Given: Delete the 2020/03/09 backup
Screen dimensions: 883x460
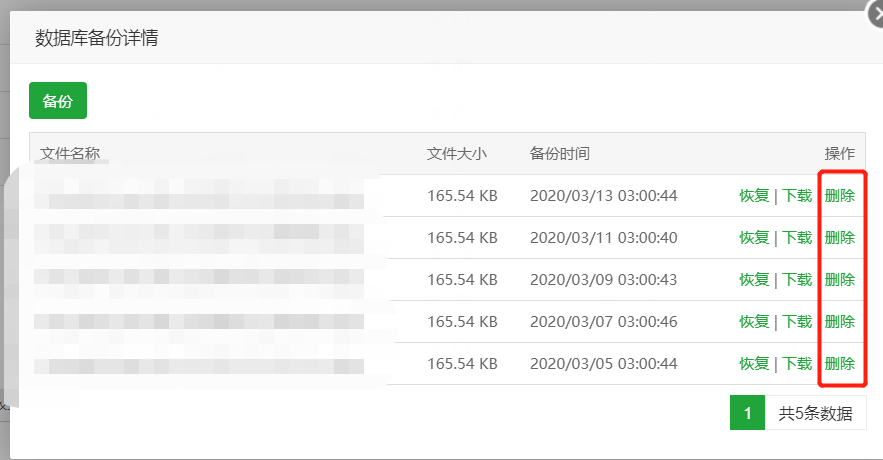Looking at the screenshot, I should click(840, 280).
